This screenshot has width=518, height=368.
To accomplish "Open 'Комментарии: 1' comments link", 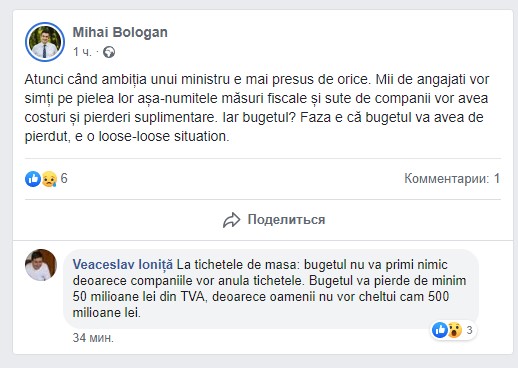I will (452, 179).
